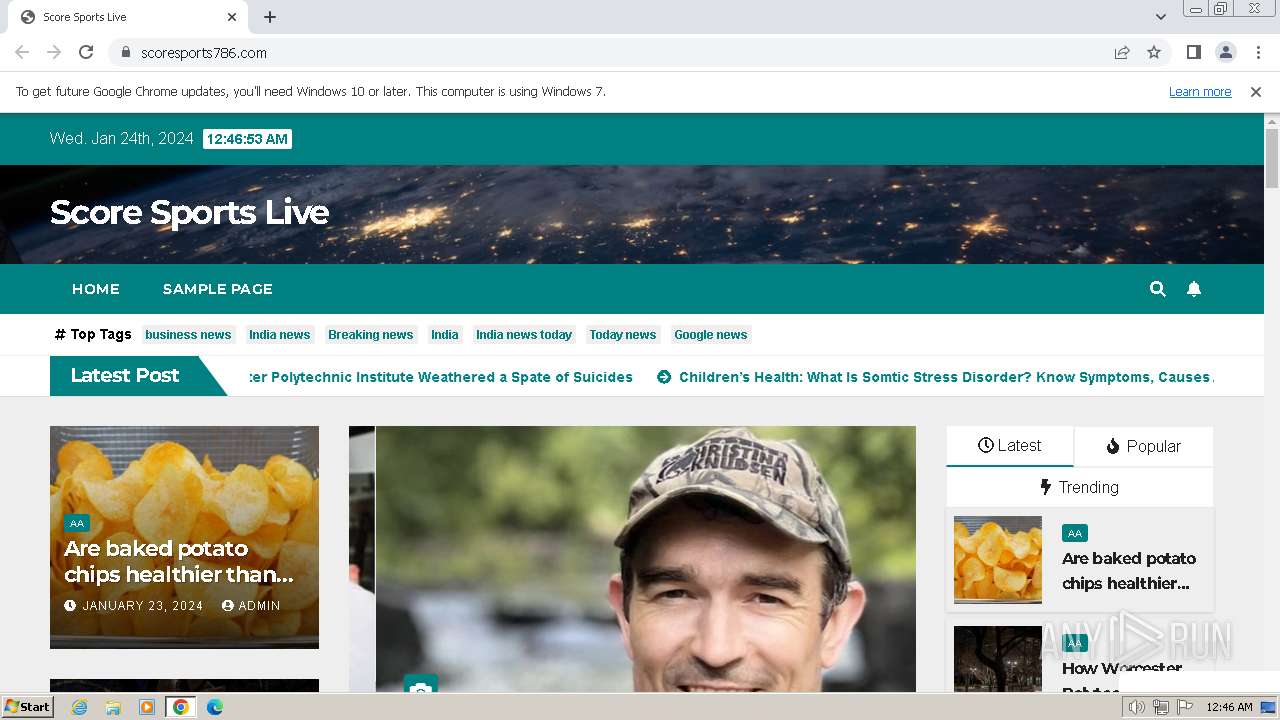Open the site search magnifier

click(x=1158, y=289)
